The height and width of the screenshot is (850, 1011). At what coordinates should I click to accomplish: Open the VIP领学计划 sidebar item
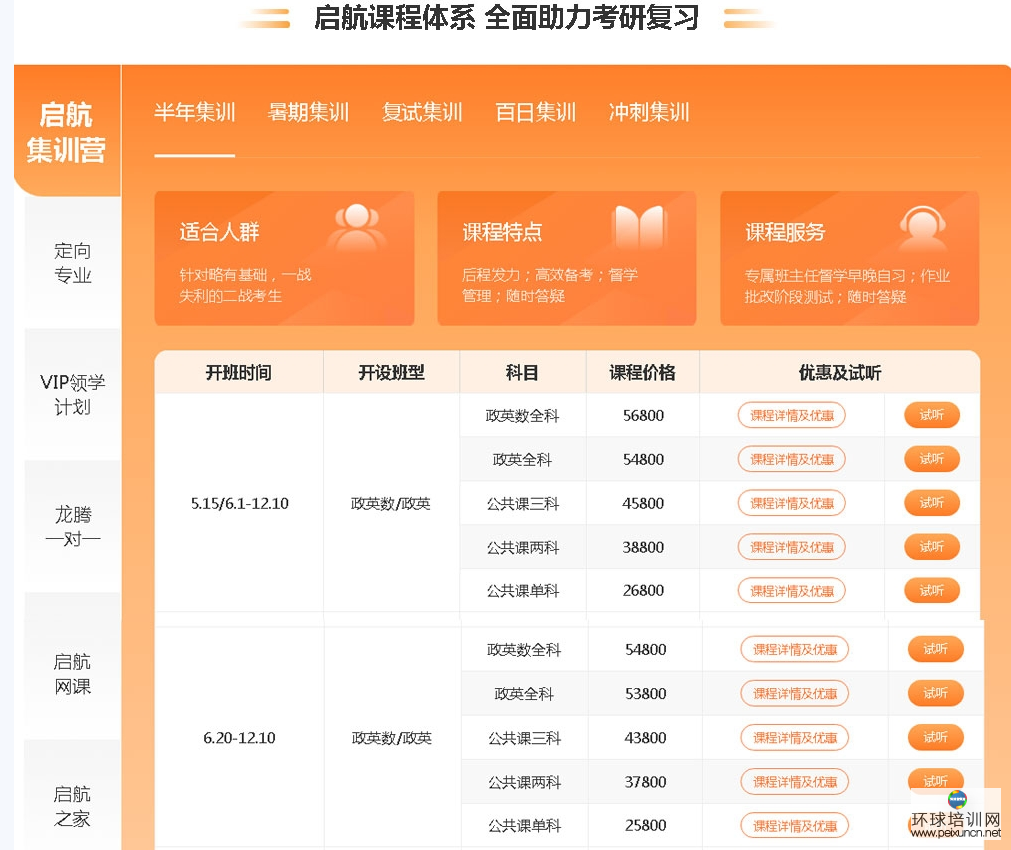coord(72,394)
